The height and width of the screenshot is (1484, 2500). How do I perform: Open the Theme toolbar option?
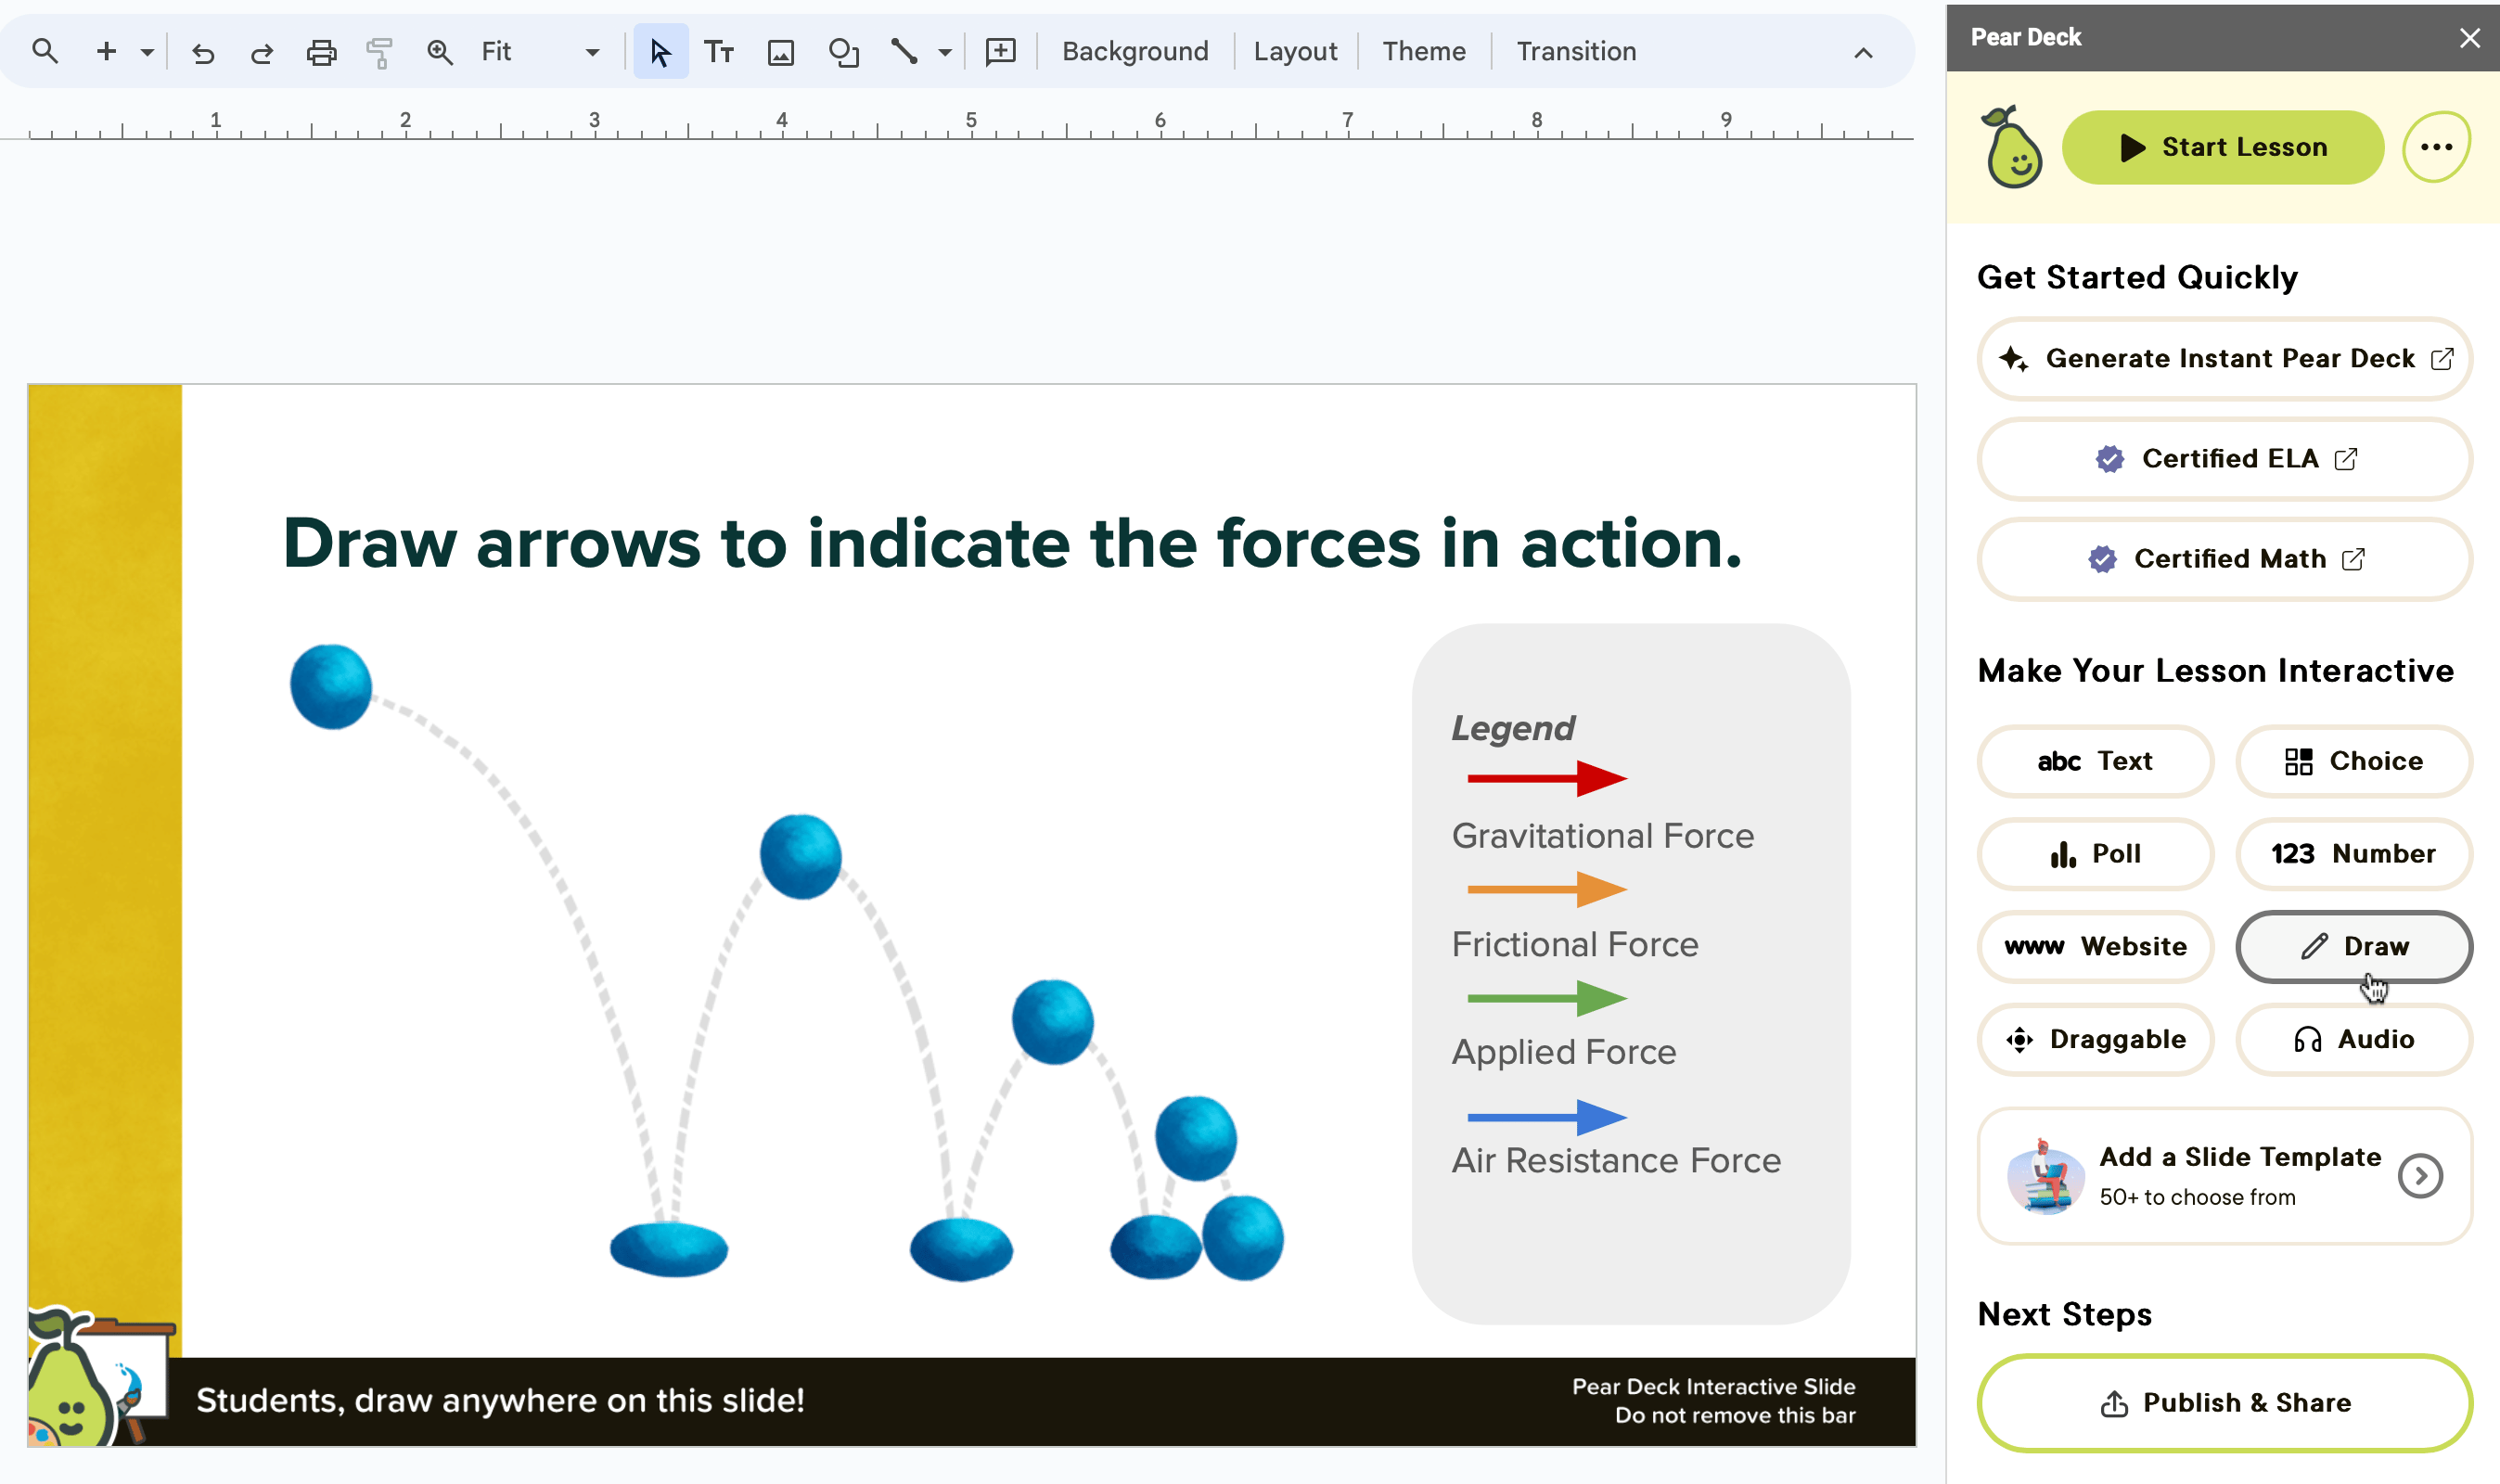point(1424,51)
